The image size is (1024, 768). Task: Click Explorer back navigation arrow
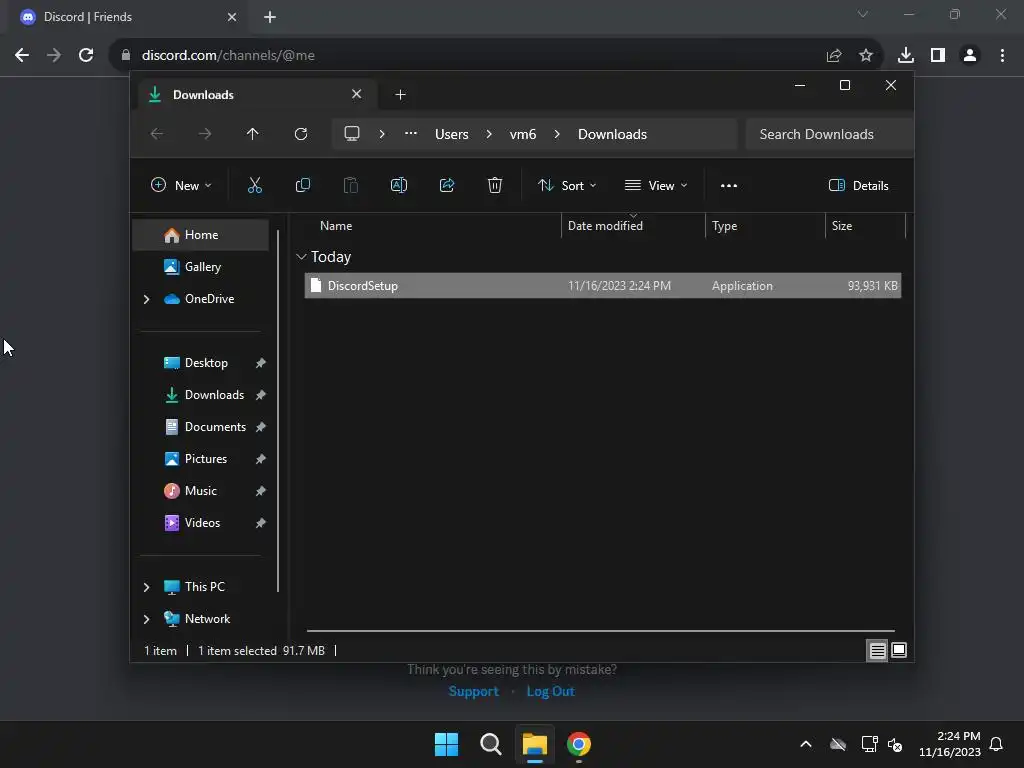(x=157, y=134)
